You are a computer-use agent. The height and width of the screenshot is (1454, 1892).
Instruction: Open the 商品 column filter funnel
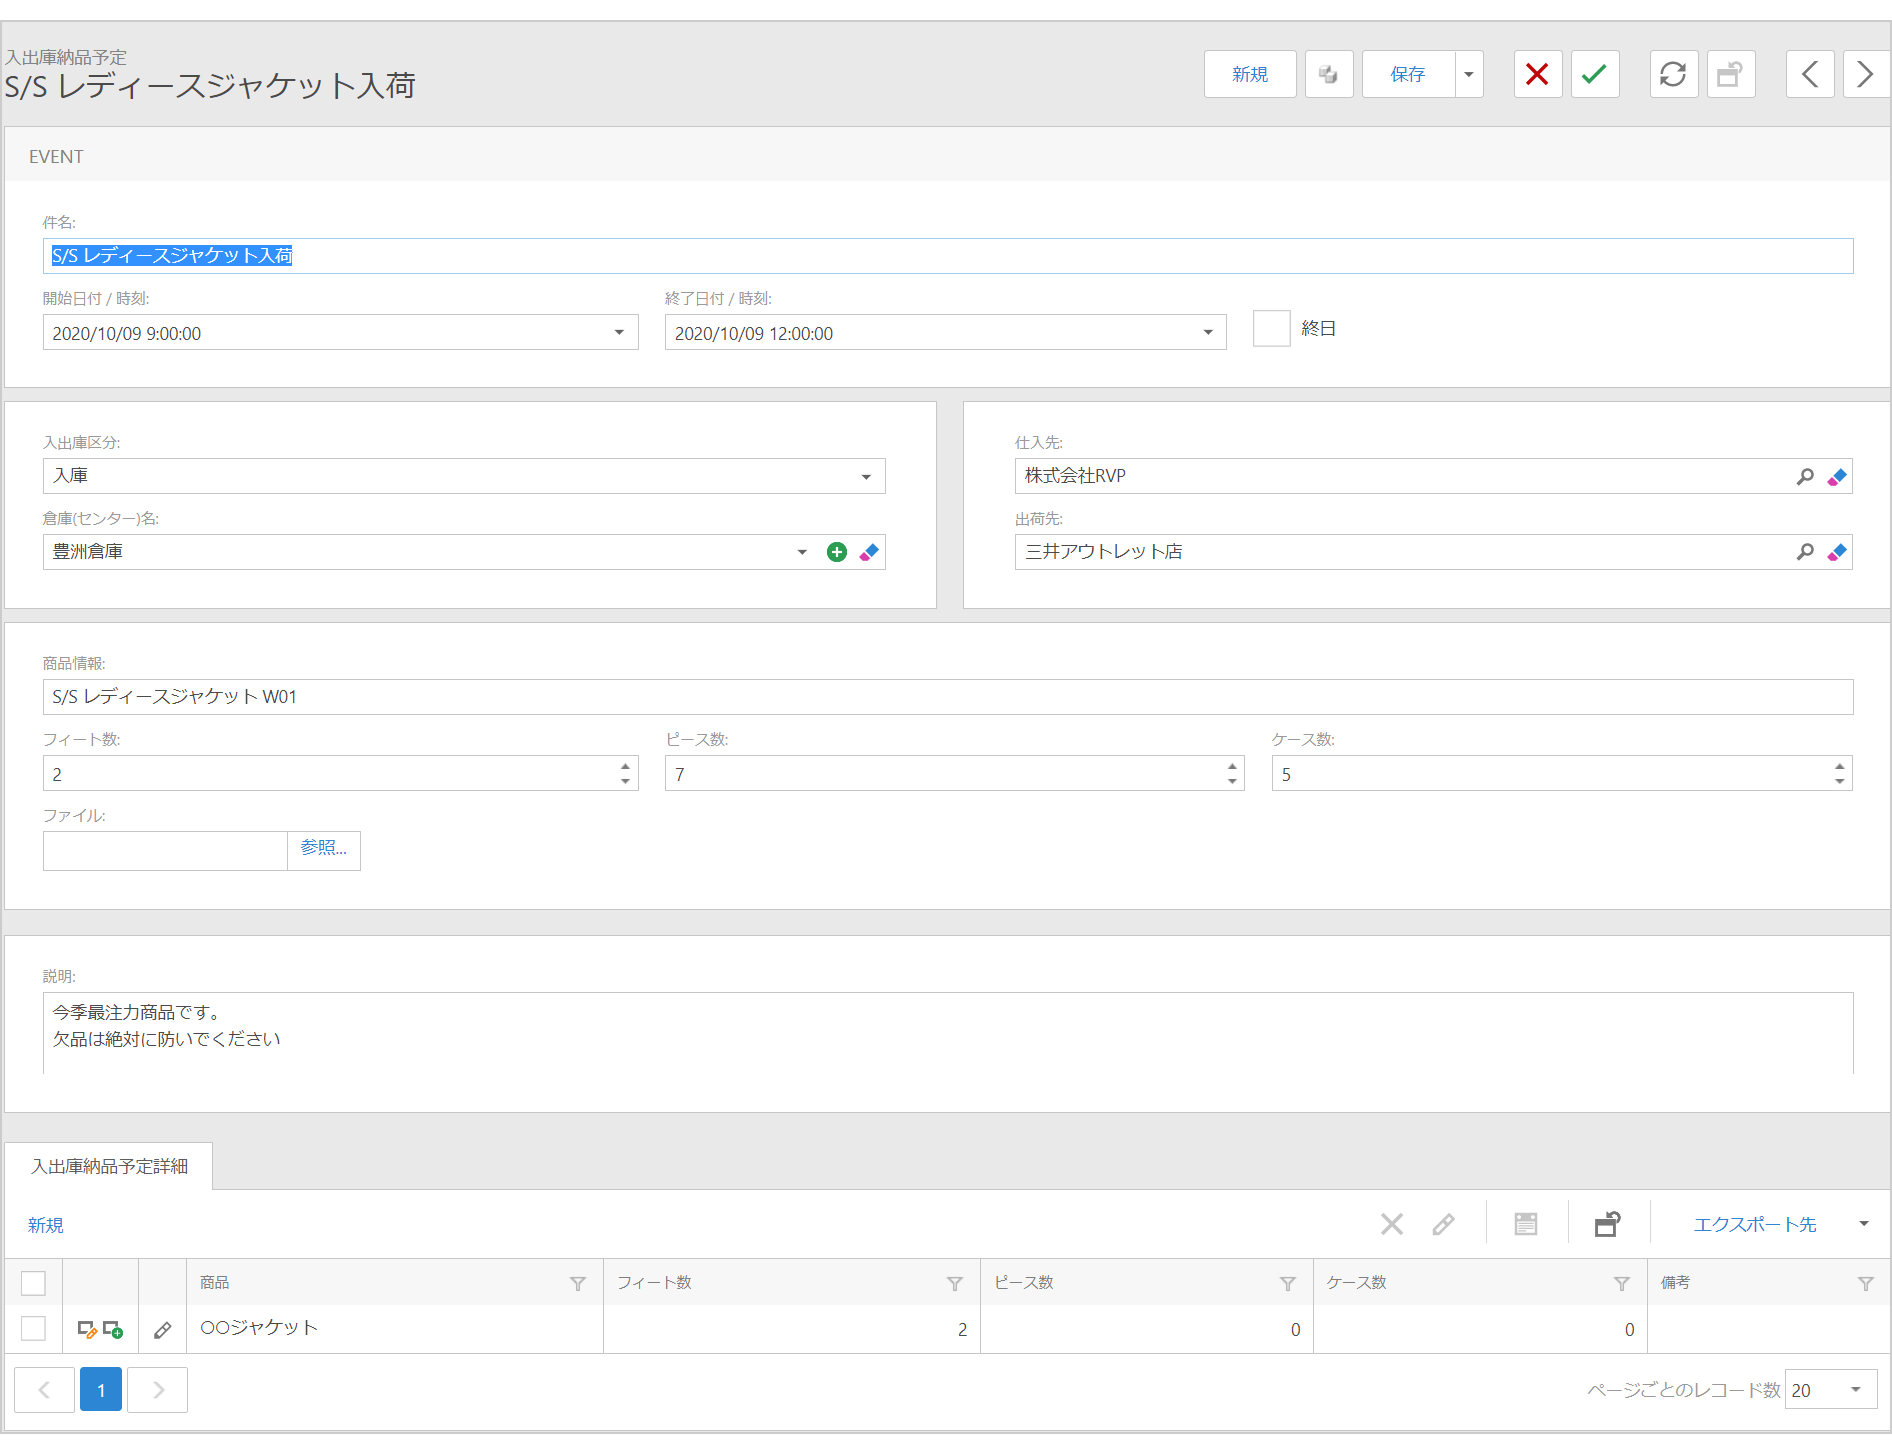(578, 1283)
